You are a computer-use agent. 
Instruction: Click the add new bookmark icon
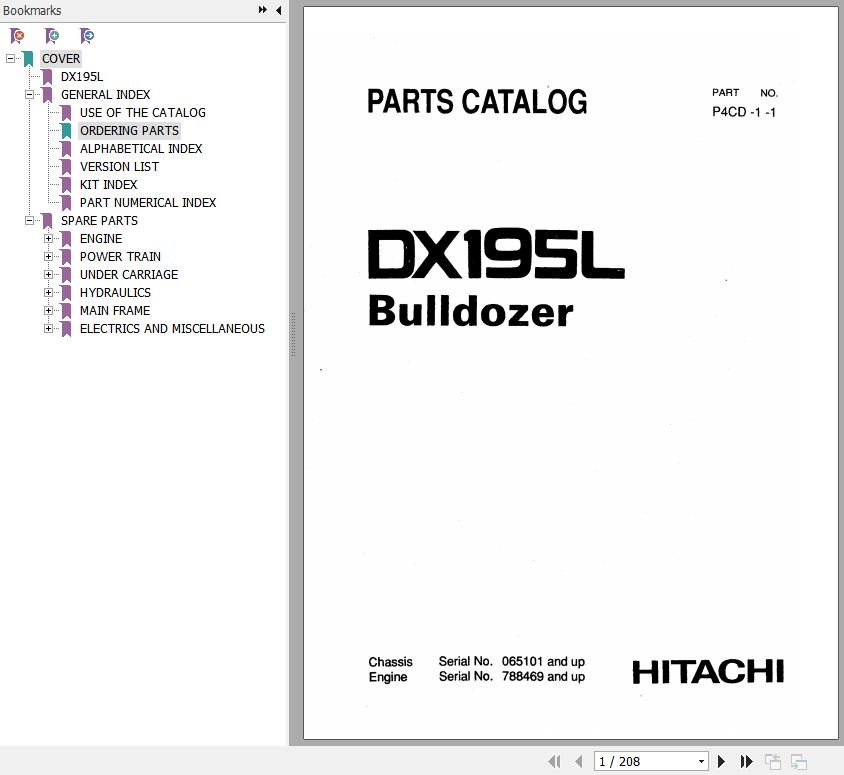52,36
